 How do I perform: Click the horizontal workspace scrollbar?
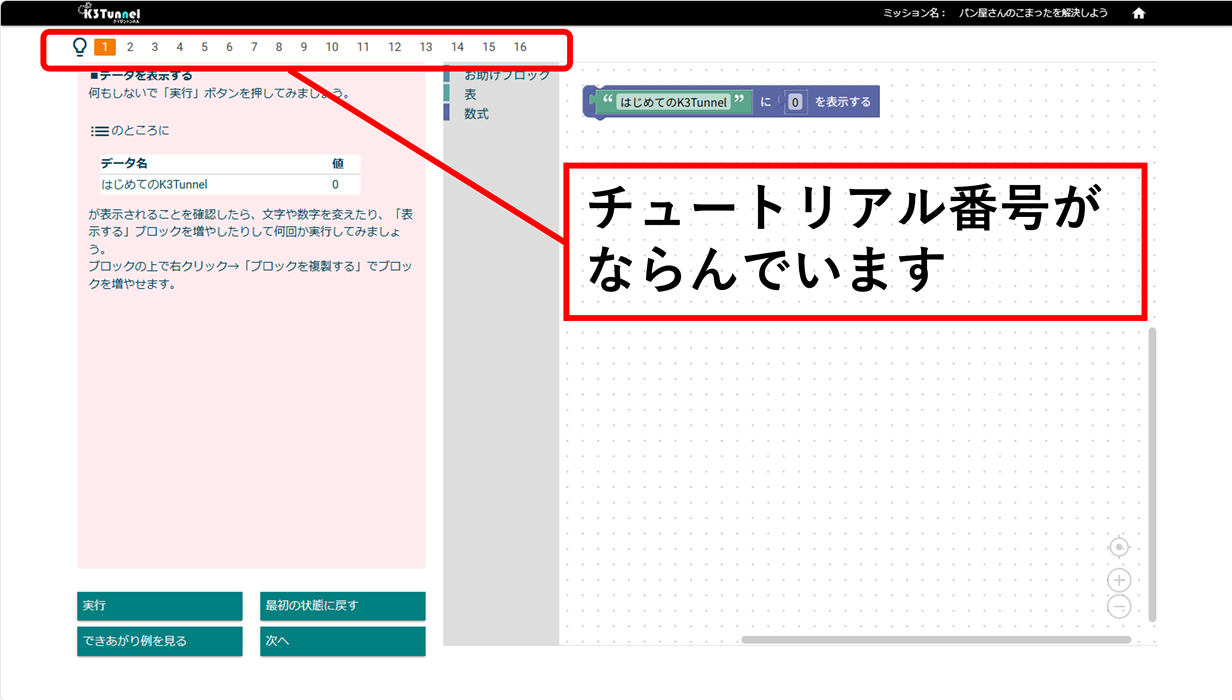point(935,640)
